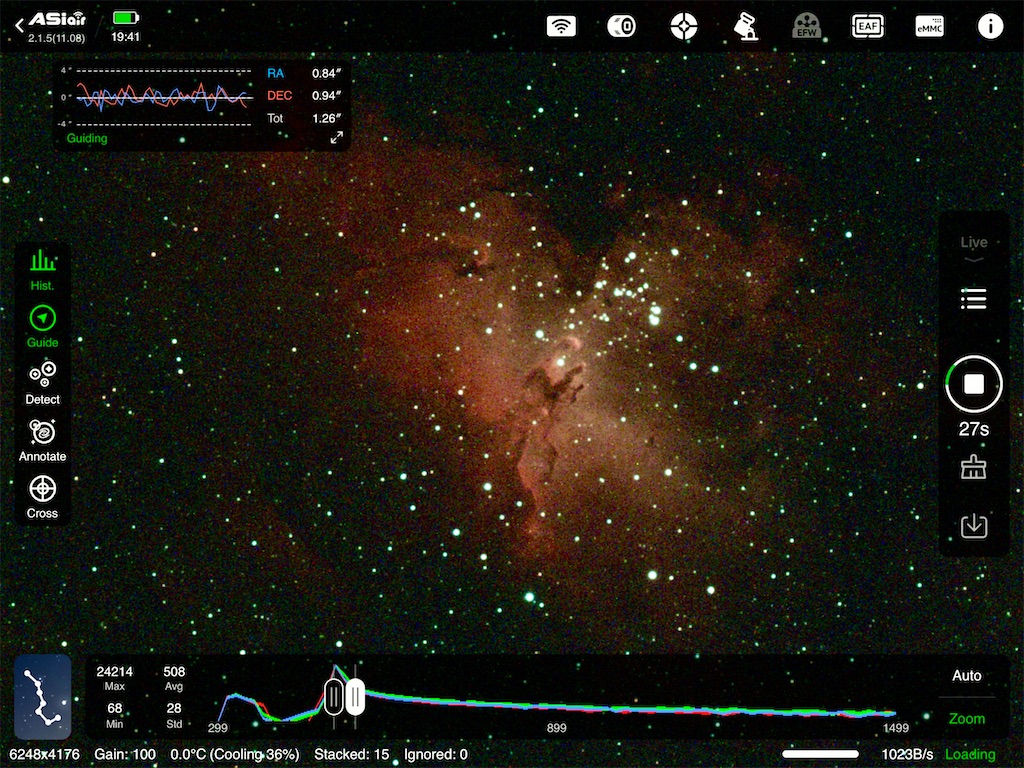
Task: Go back using the ASIAIR back arrow
Action: [x=20, y=26]
